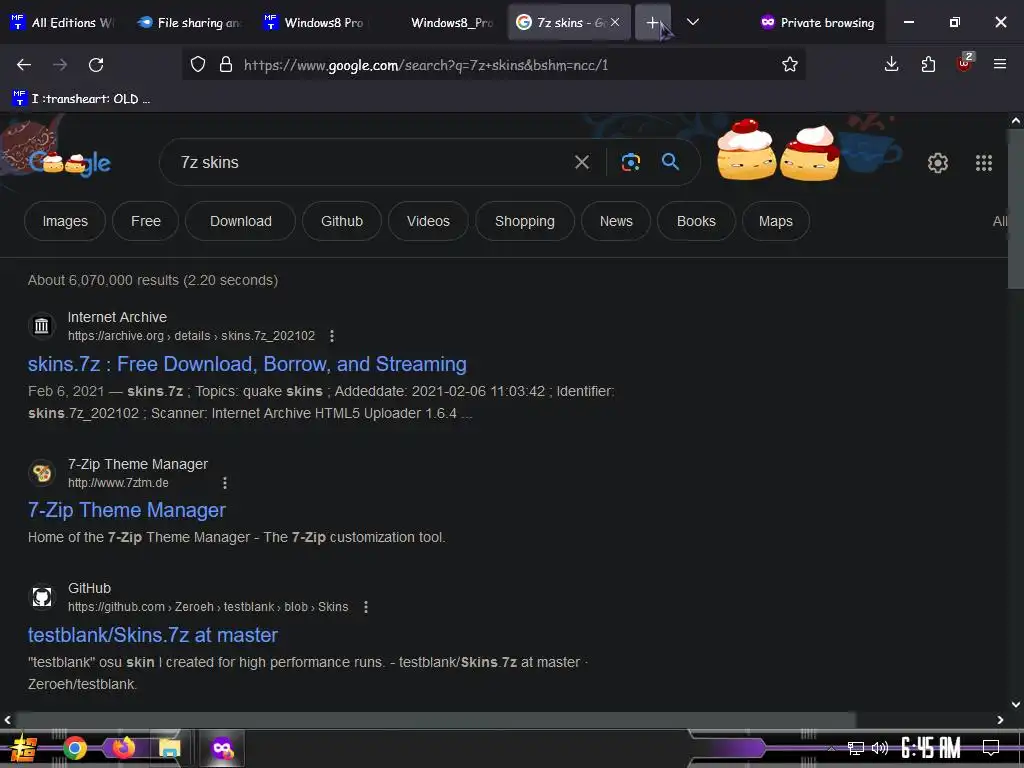1024x768 pixels.
Task: Open more options for Internet Archive result
Action: (332, 336)
